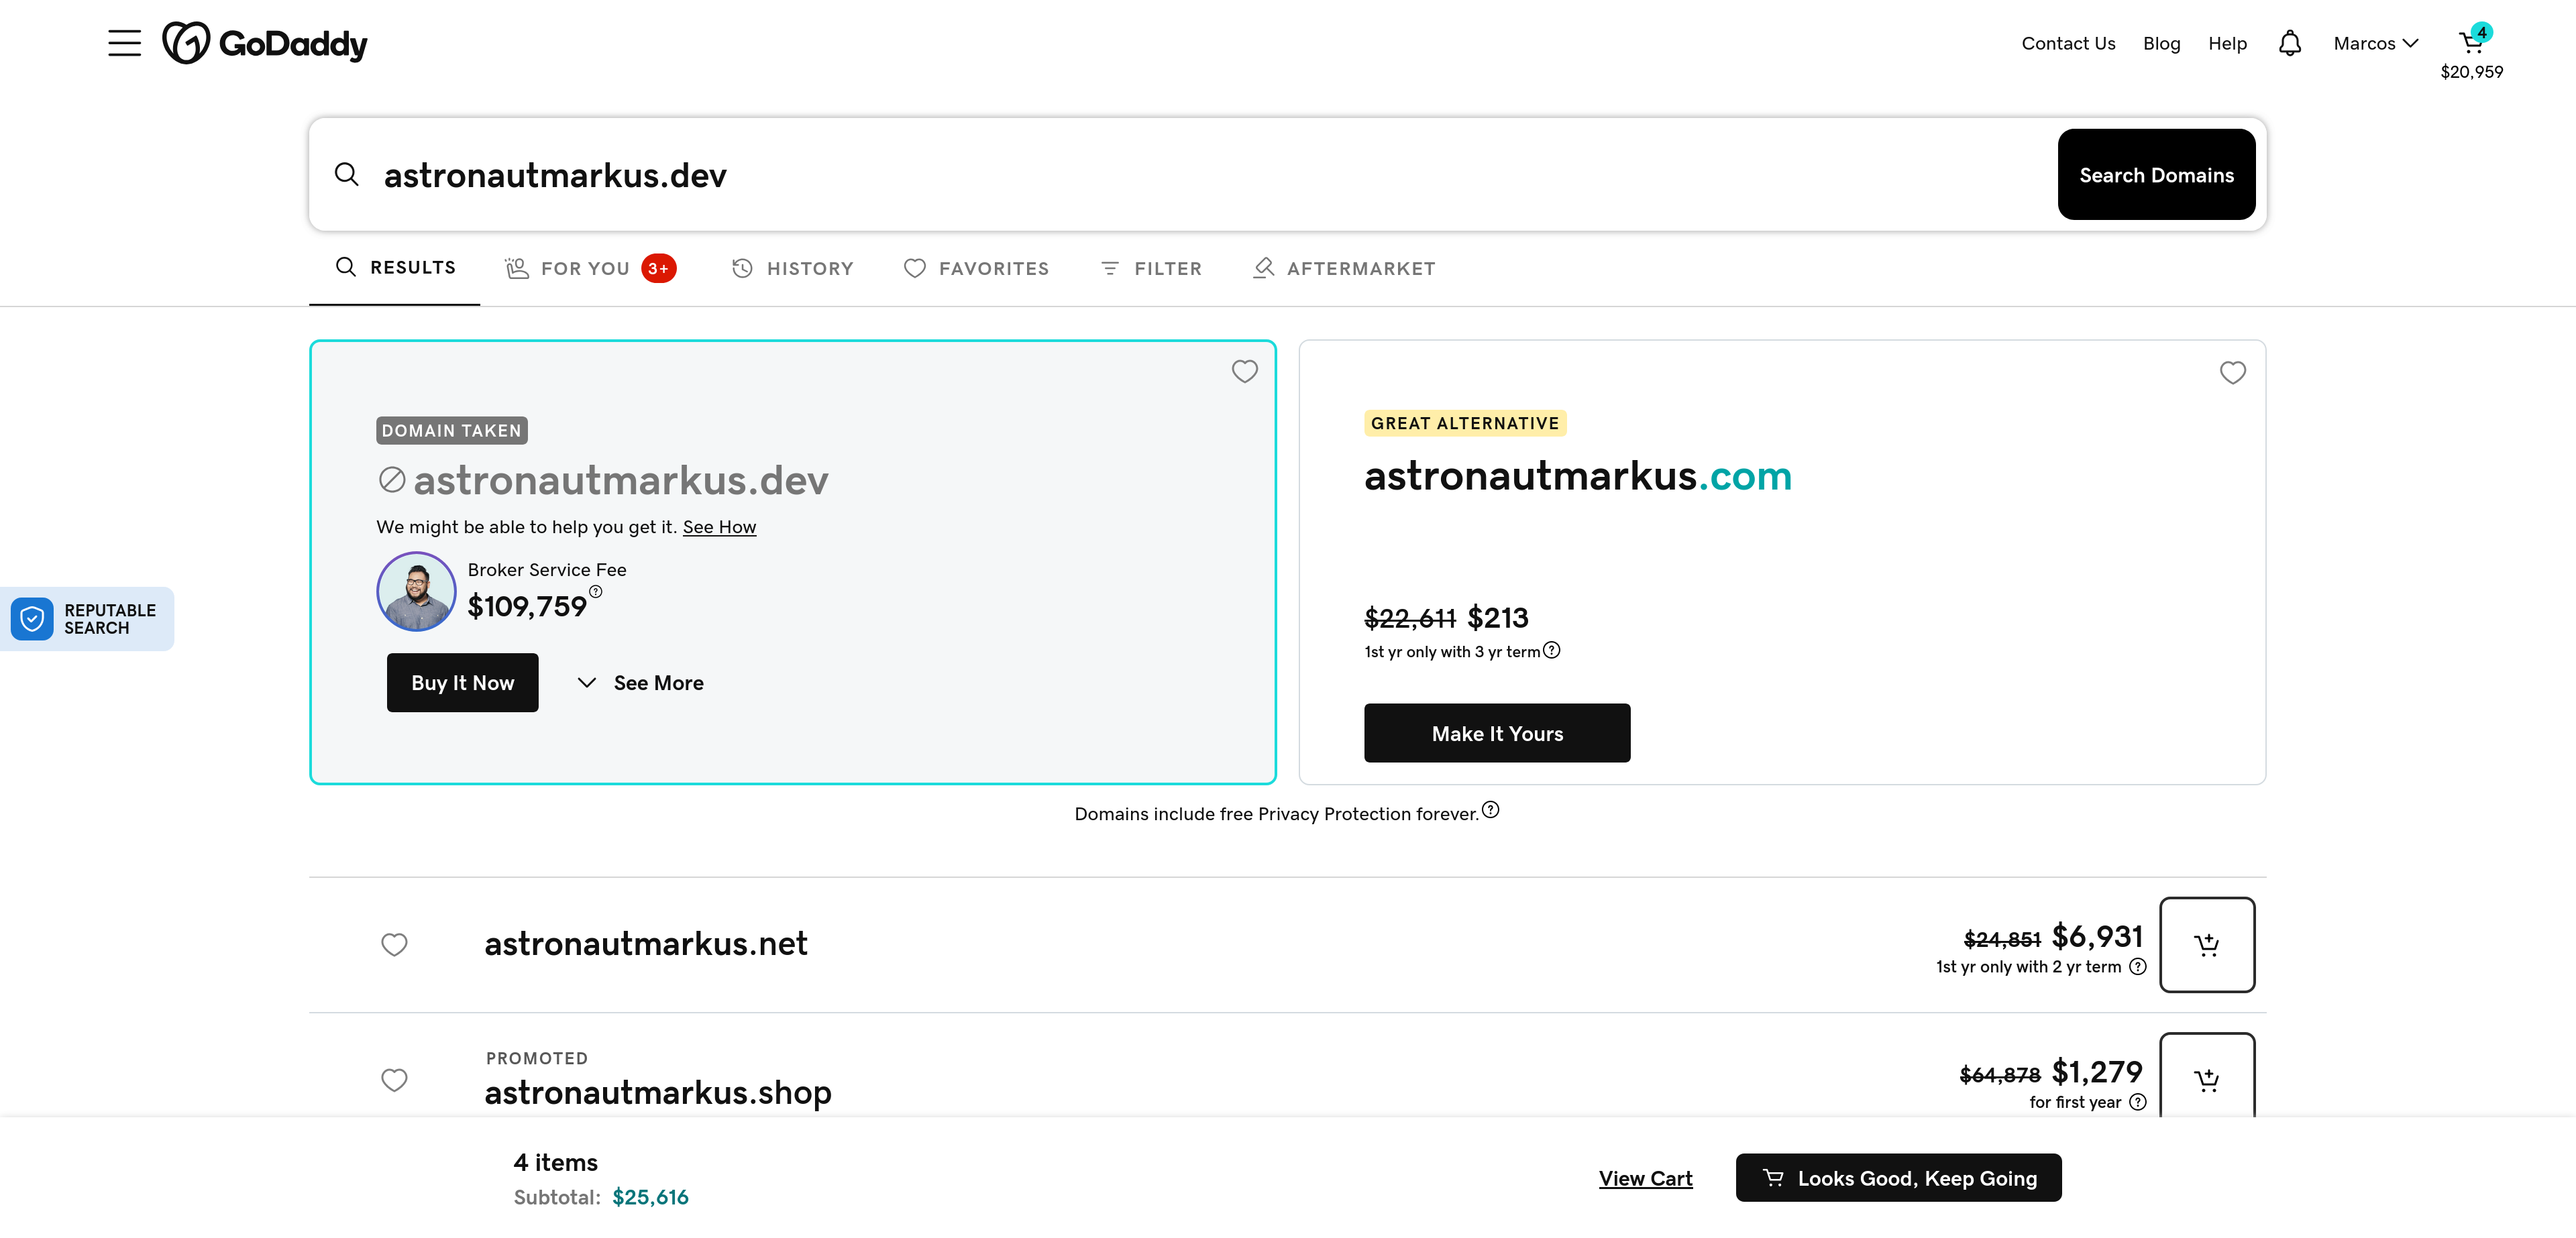Expand the See More options

tap(641, 682)
